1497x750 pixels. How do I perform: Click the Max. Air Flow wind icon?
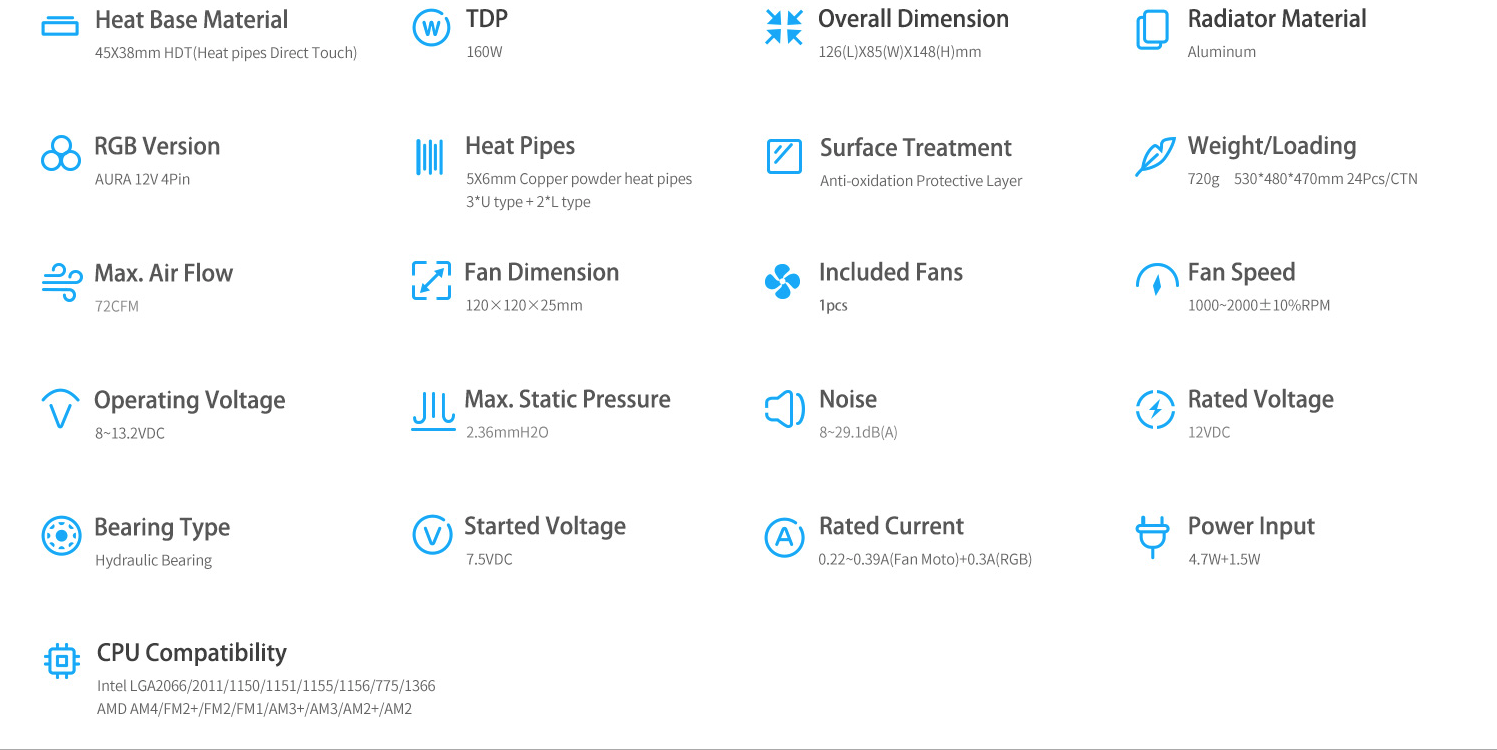point(62,282)
